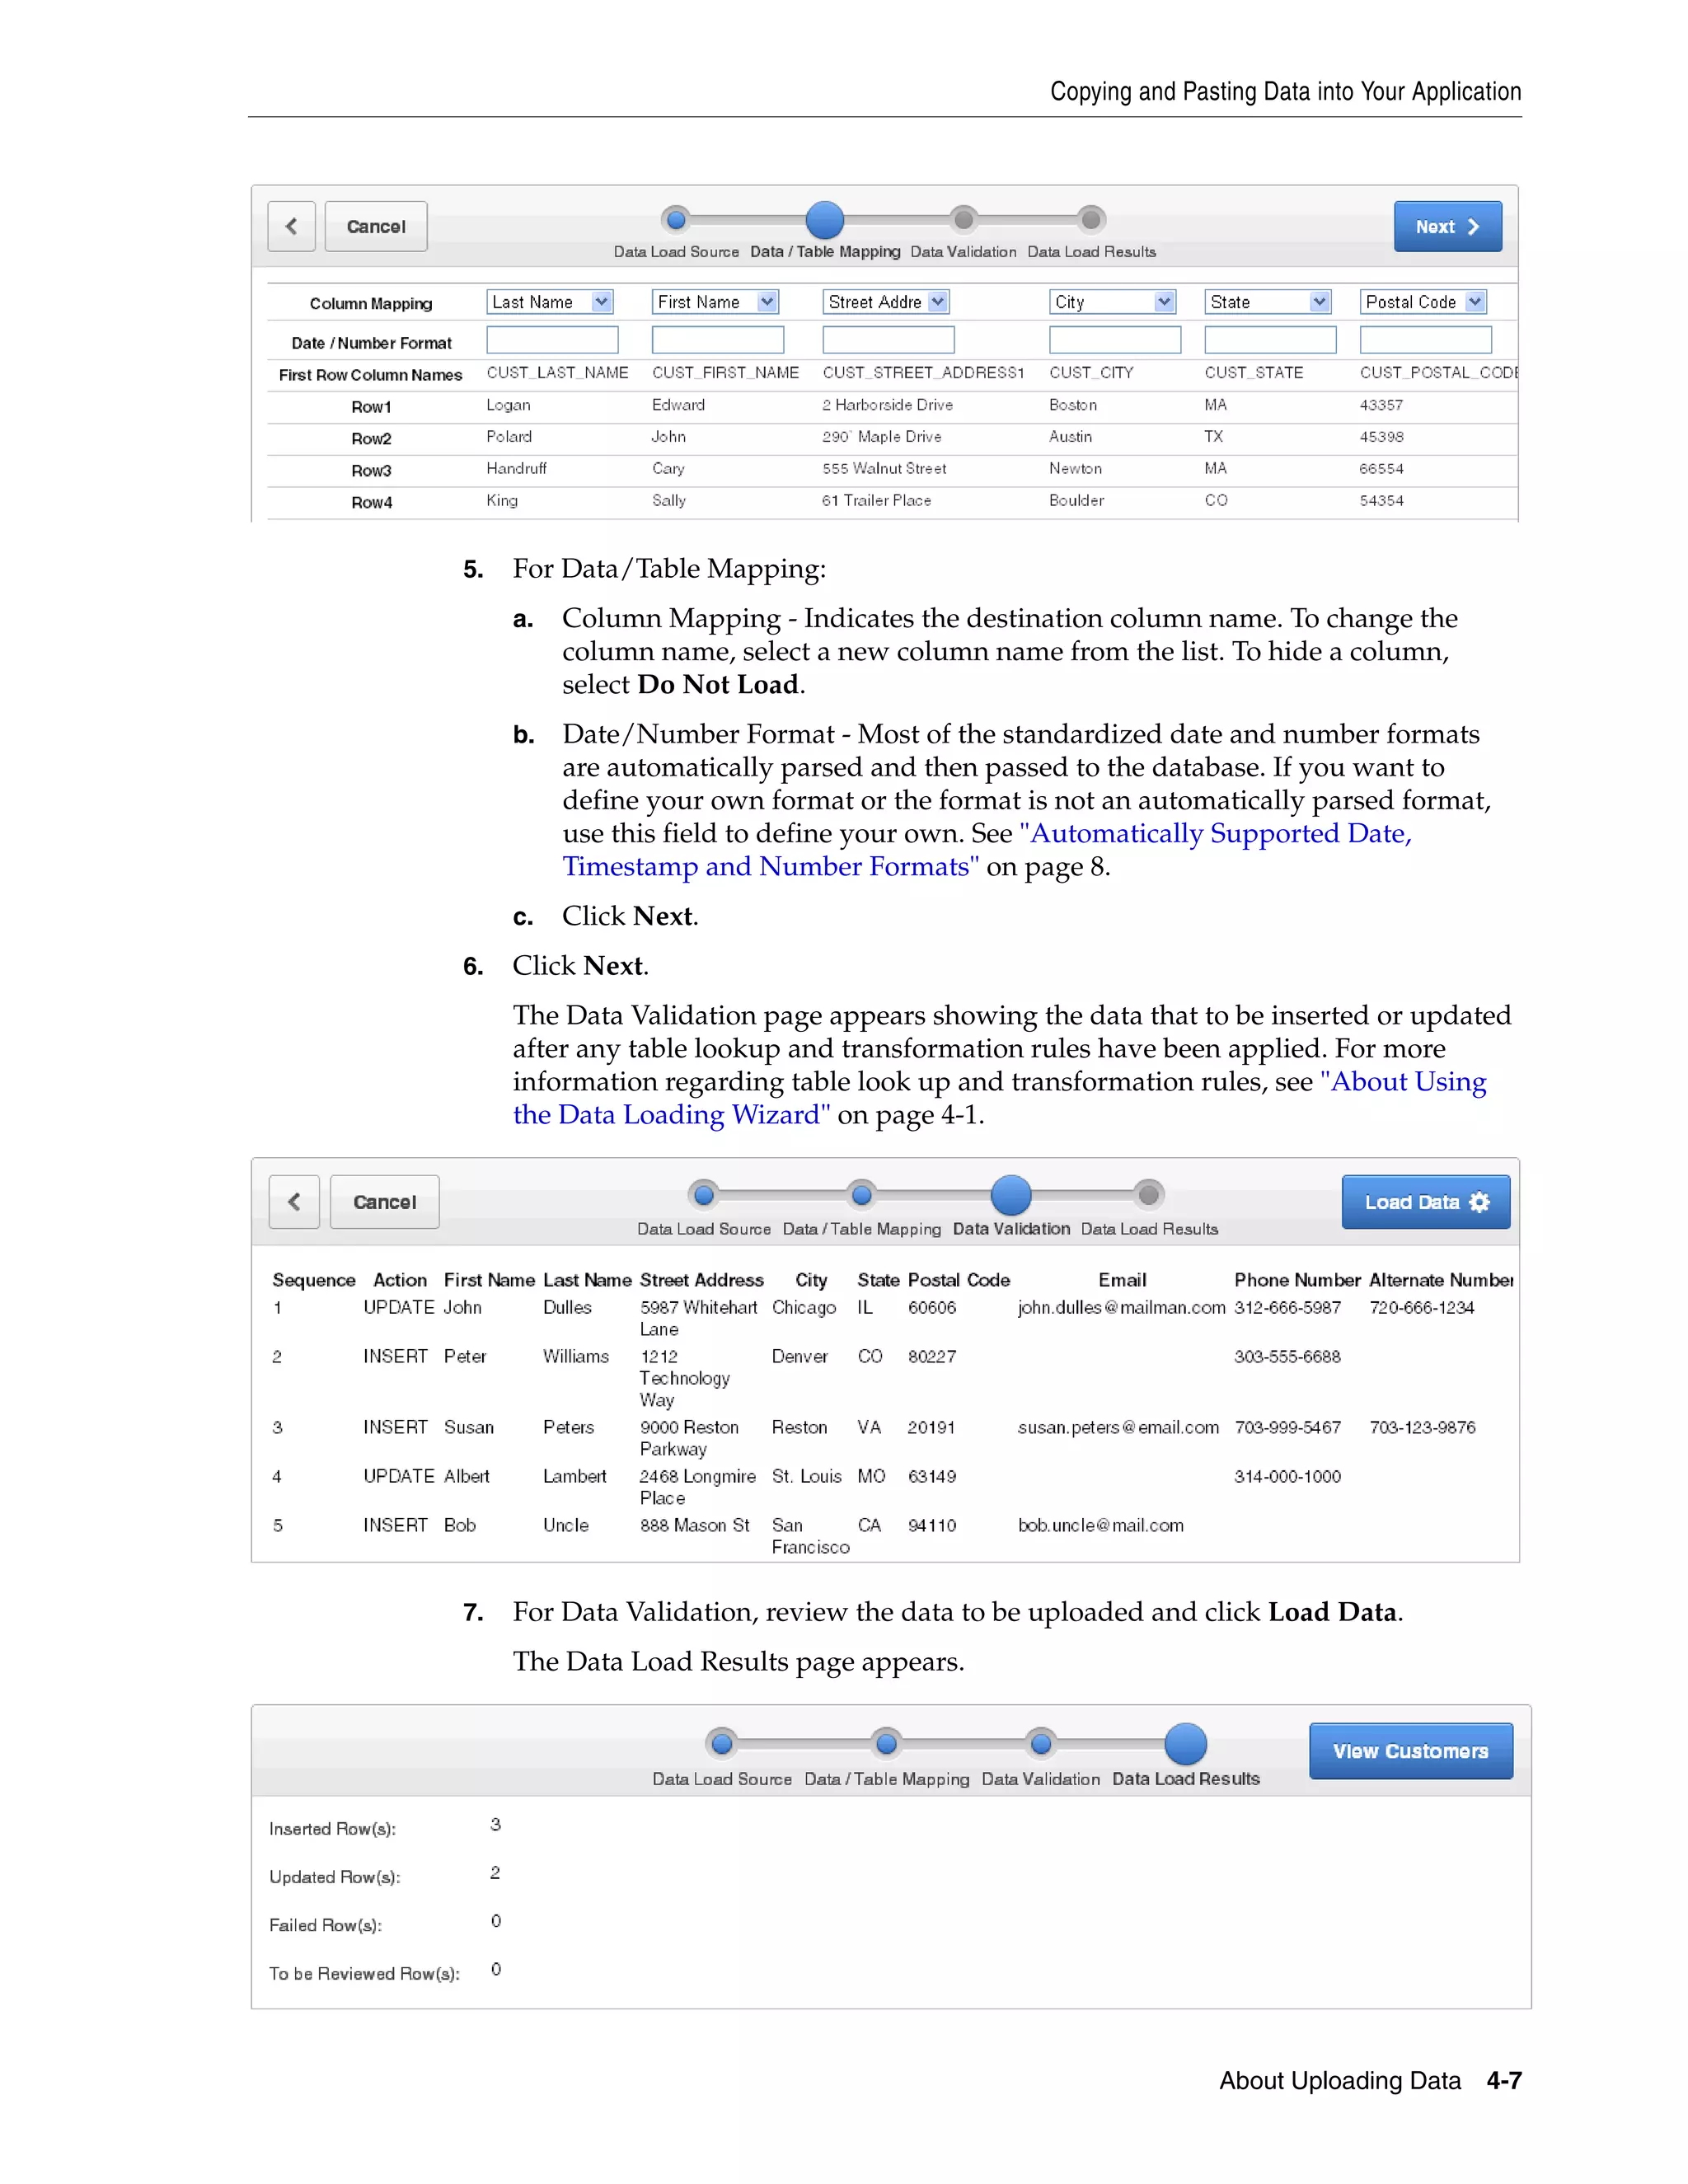Open the Street Addre column mapping dropdown
This screenshot has height=2184, width=1688.
(886, 302)
